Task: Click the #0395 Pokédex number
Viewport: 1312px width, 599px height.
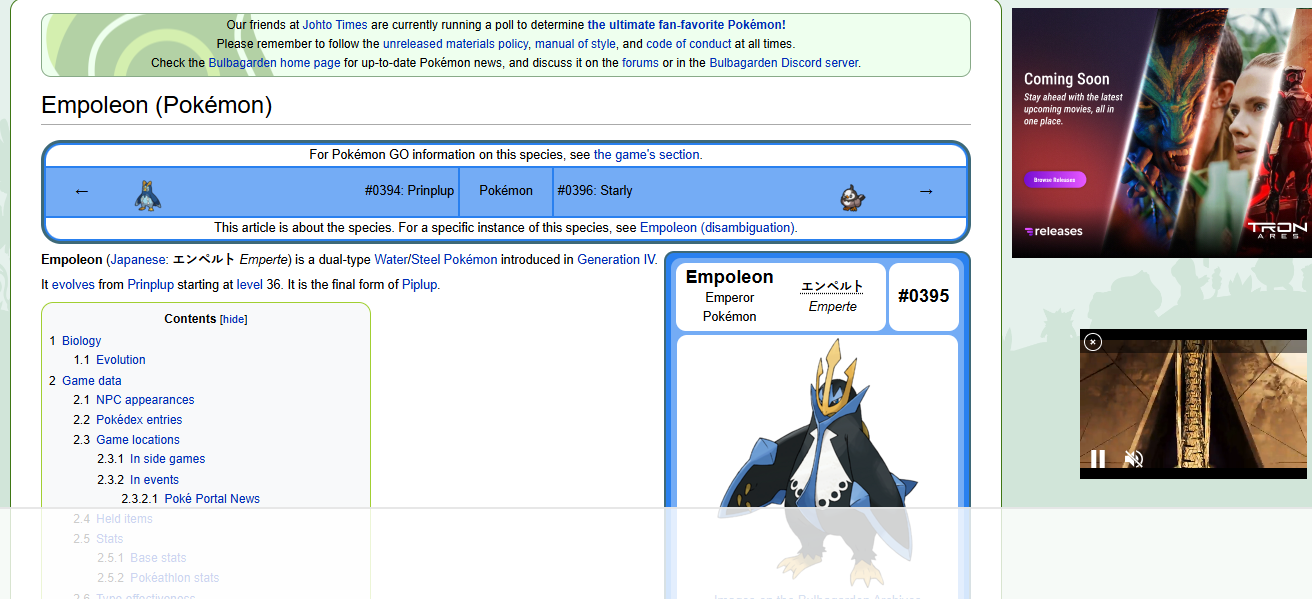Action: click(923, 296)
